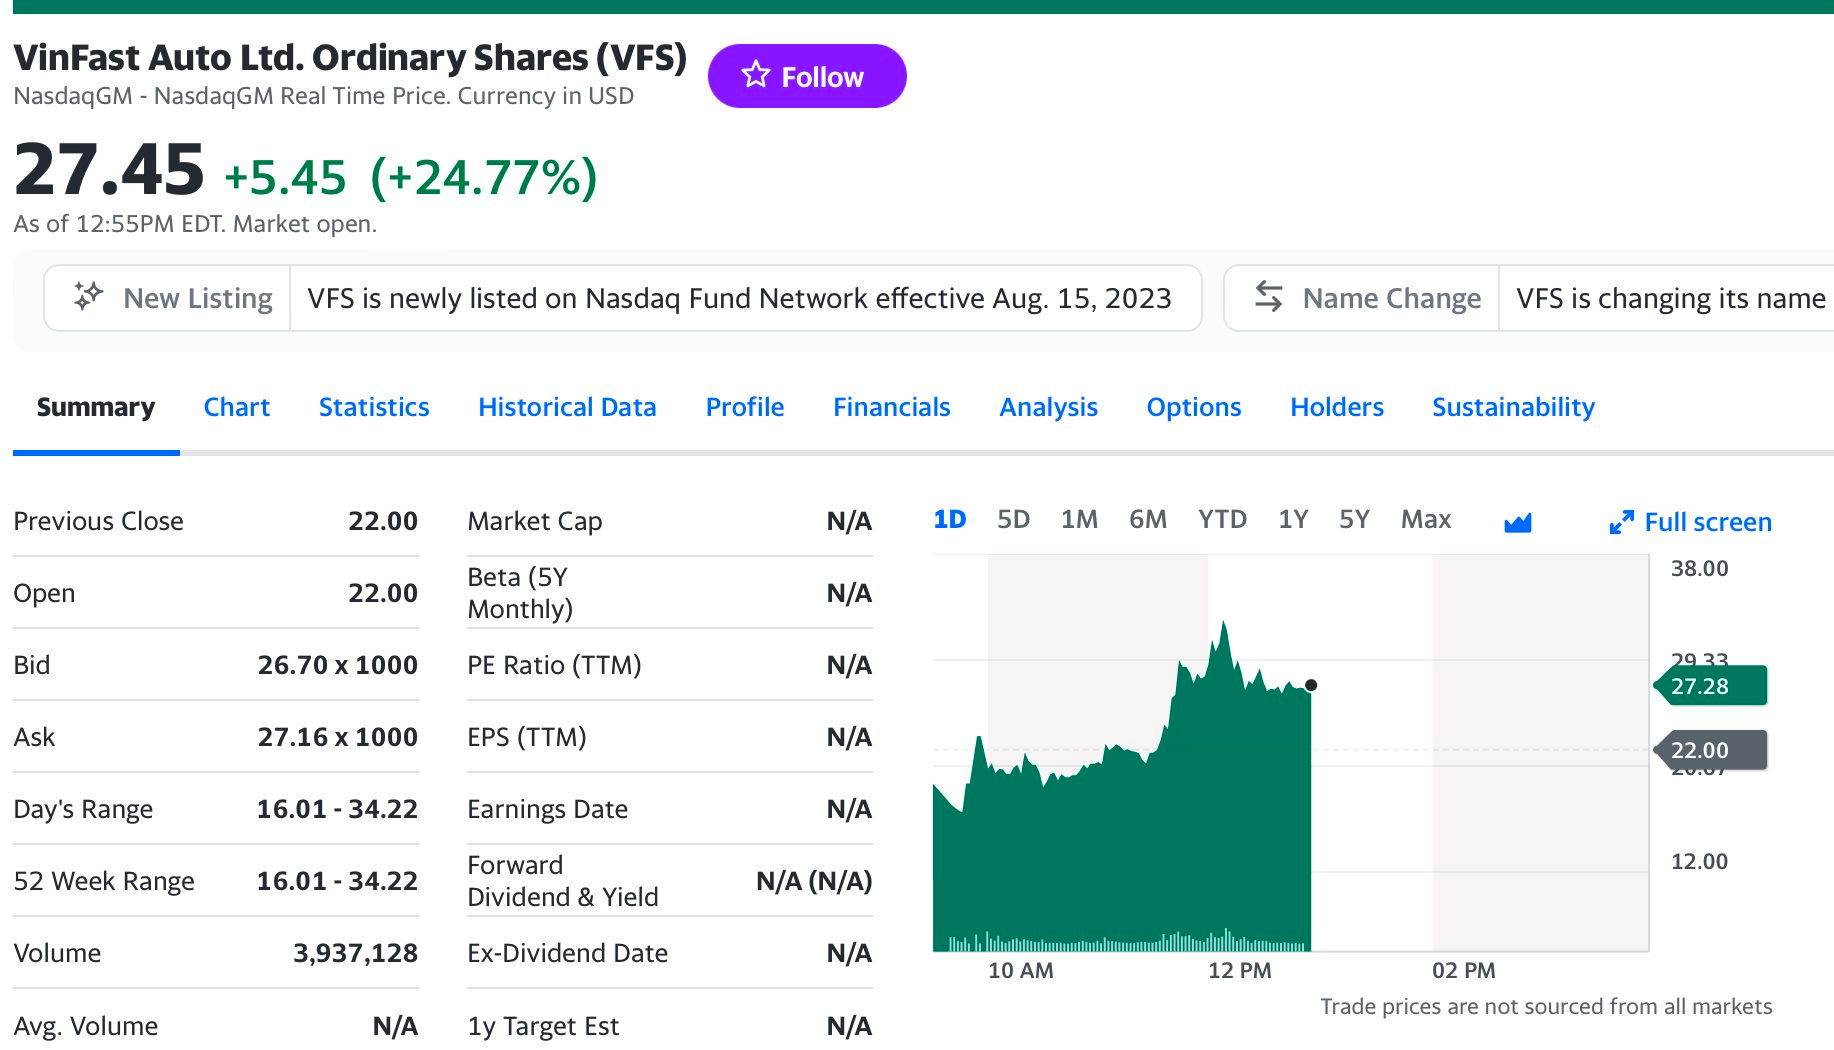Click the 12 PM chart axis label

point(1240,970)
